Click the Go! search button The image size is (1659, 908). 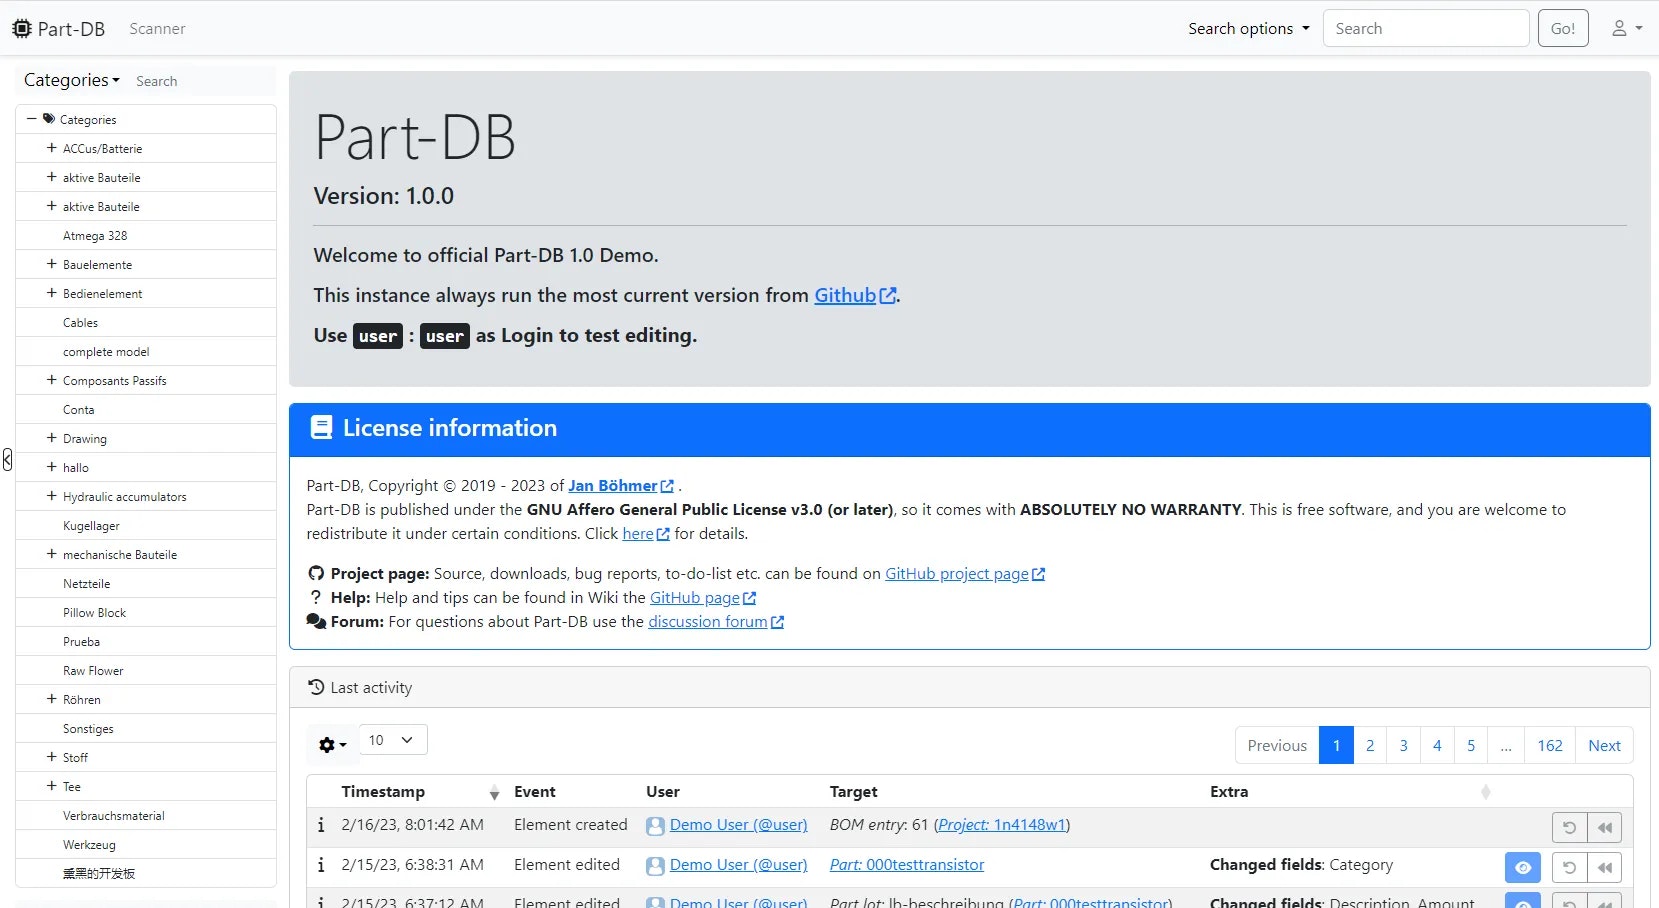coord(1563,29)
